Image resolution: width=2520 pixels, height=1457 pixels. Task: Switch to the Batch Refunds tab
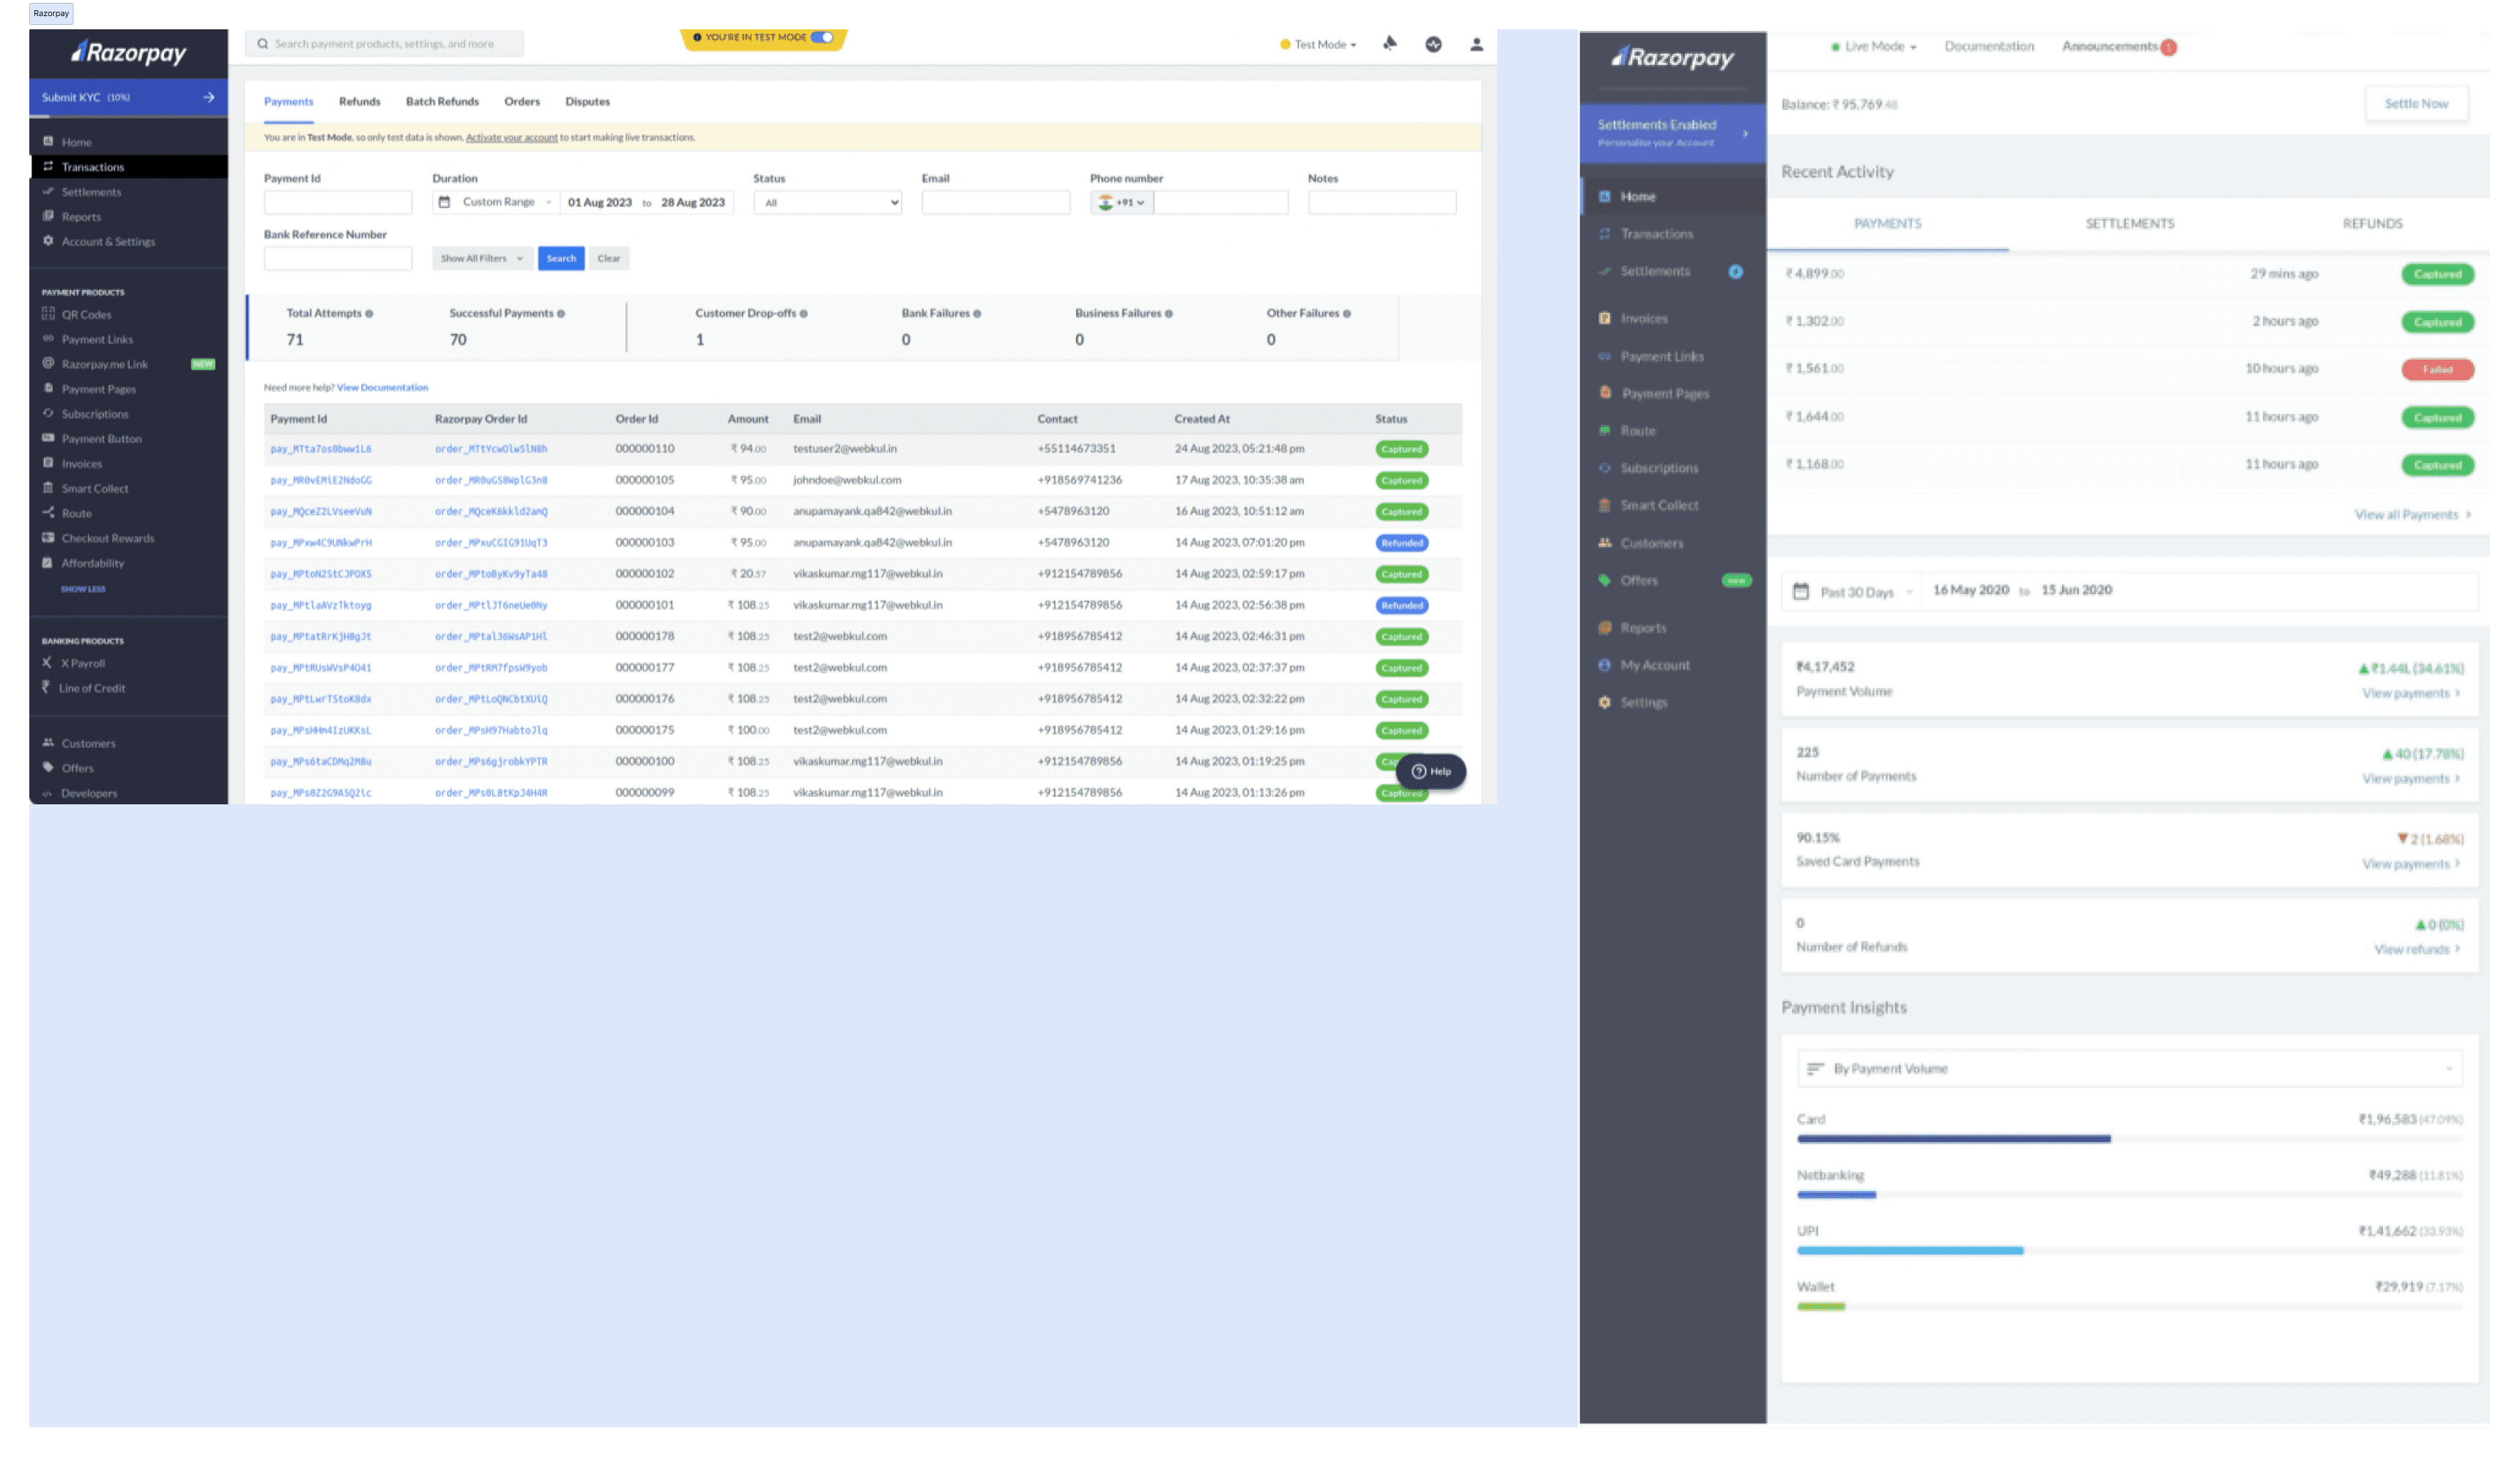point(442,101)
